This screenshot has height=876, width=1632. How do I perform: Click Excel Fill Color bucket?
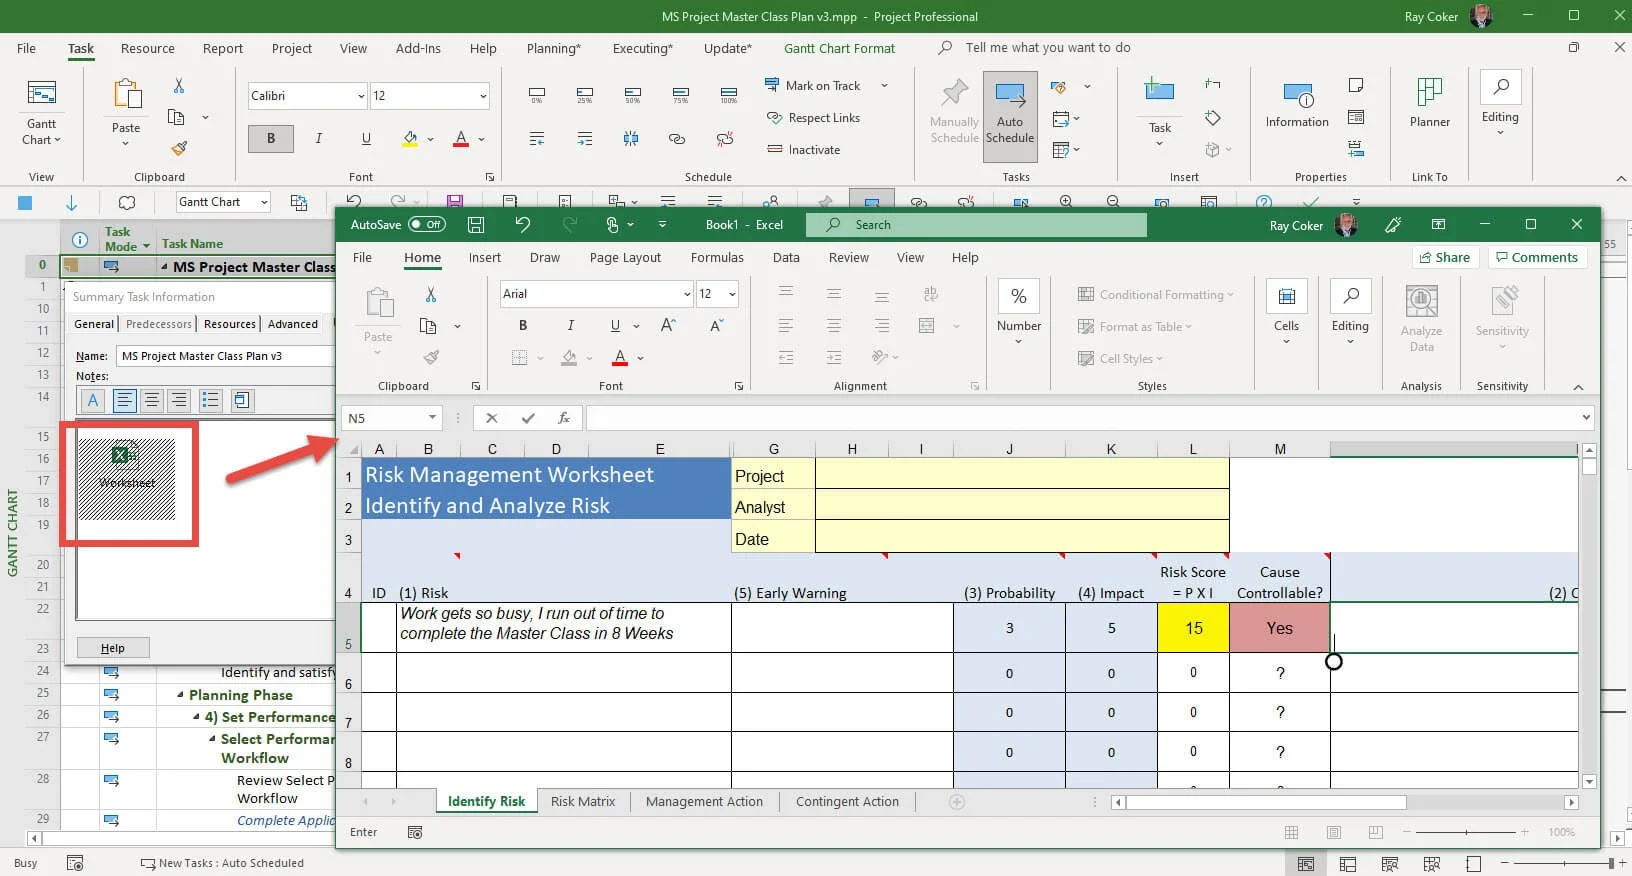[569, 357]
